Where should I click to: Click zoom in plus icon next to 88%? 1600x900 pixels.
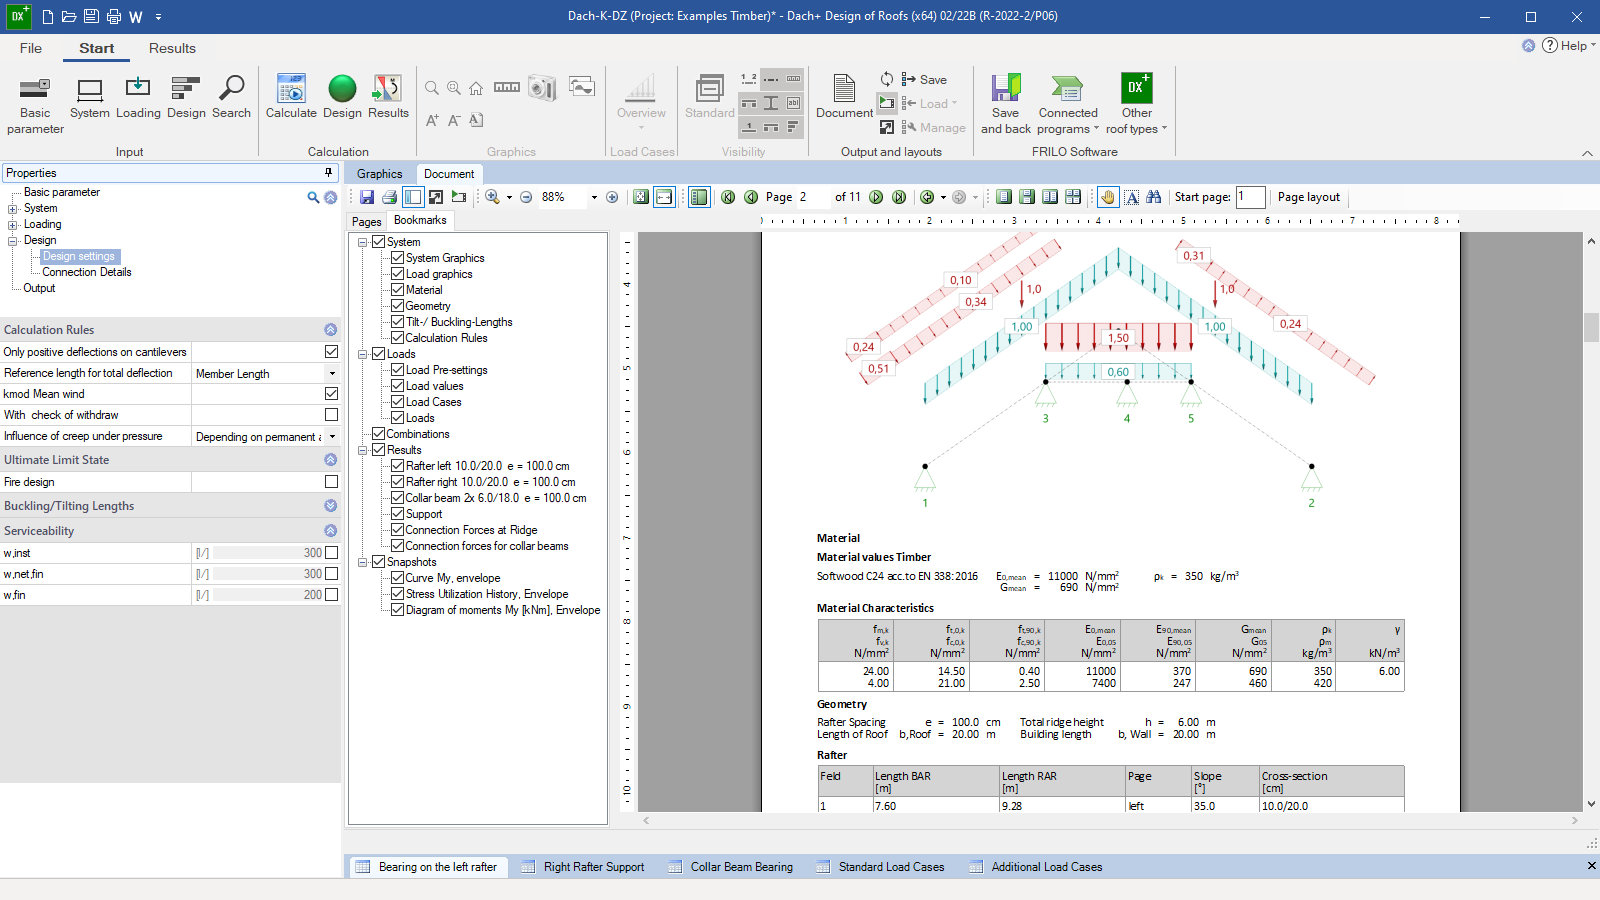coord(612,197)
